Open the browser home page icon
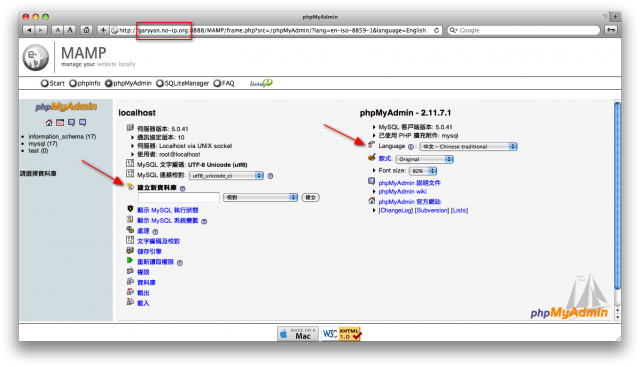 click(87, 30)
